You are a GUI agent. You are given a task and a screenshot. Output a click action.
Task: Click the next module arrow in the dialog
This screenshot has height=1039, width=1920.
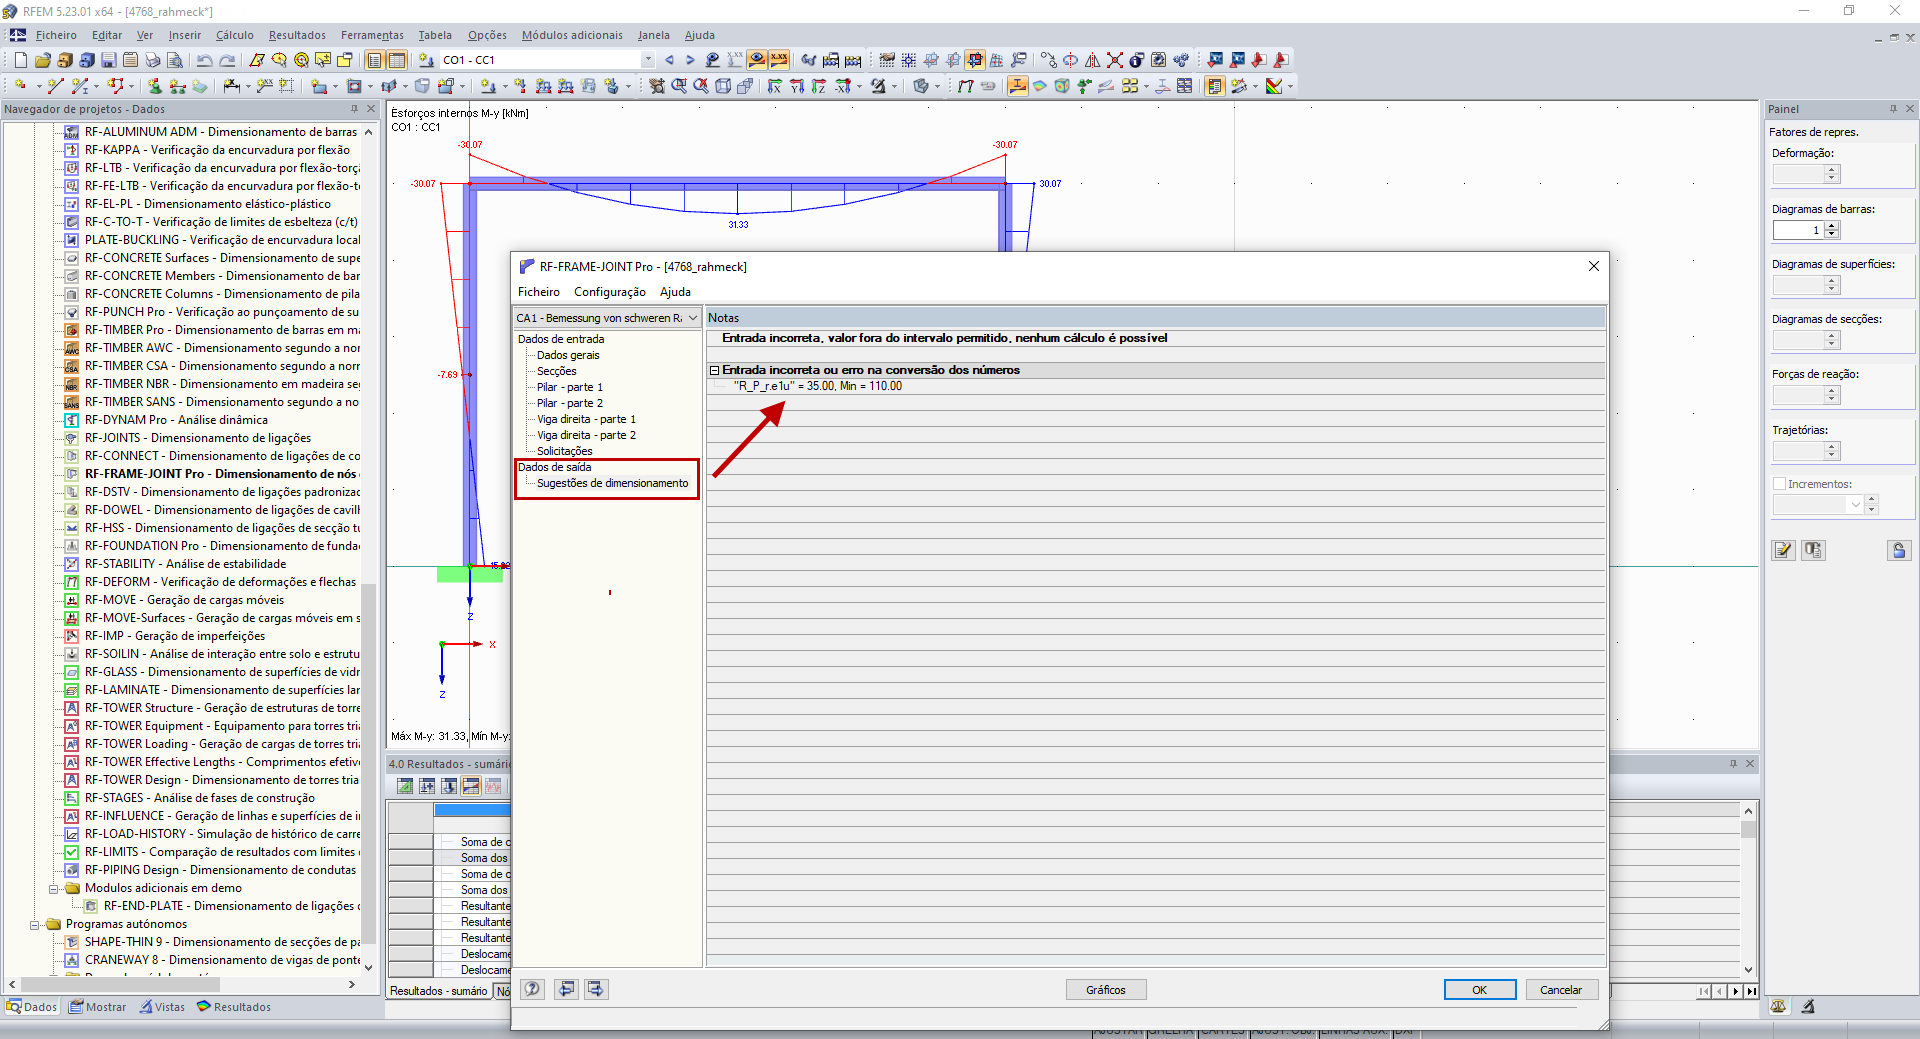point(596,989)
